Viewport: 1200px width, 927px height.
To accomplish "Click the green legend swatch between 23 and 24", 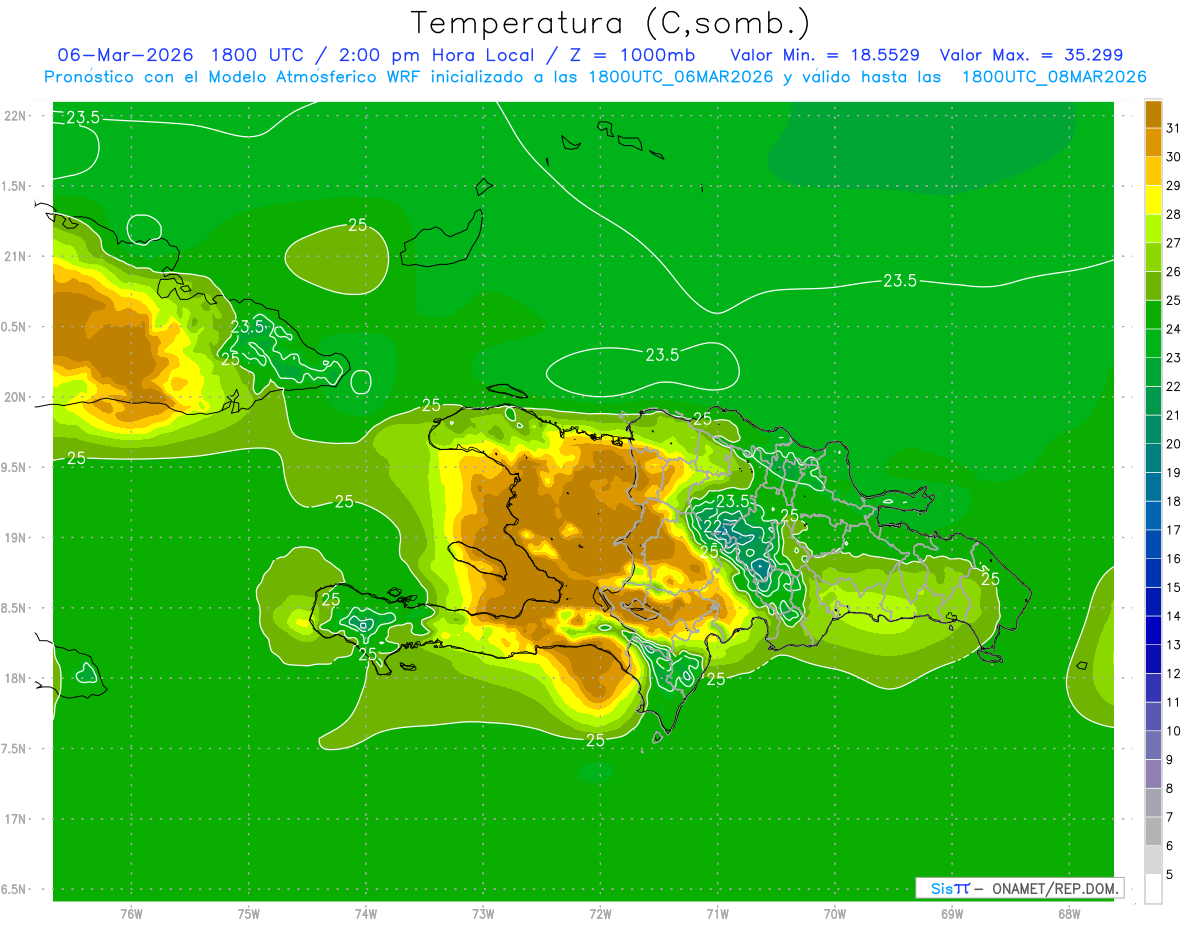I will 1153,343.
